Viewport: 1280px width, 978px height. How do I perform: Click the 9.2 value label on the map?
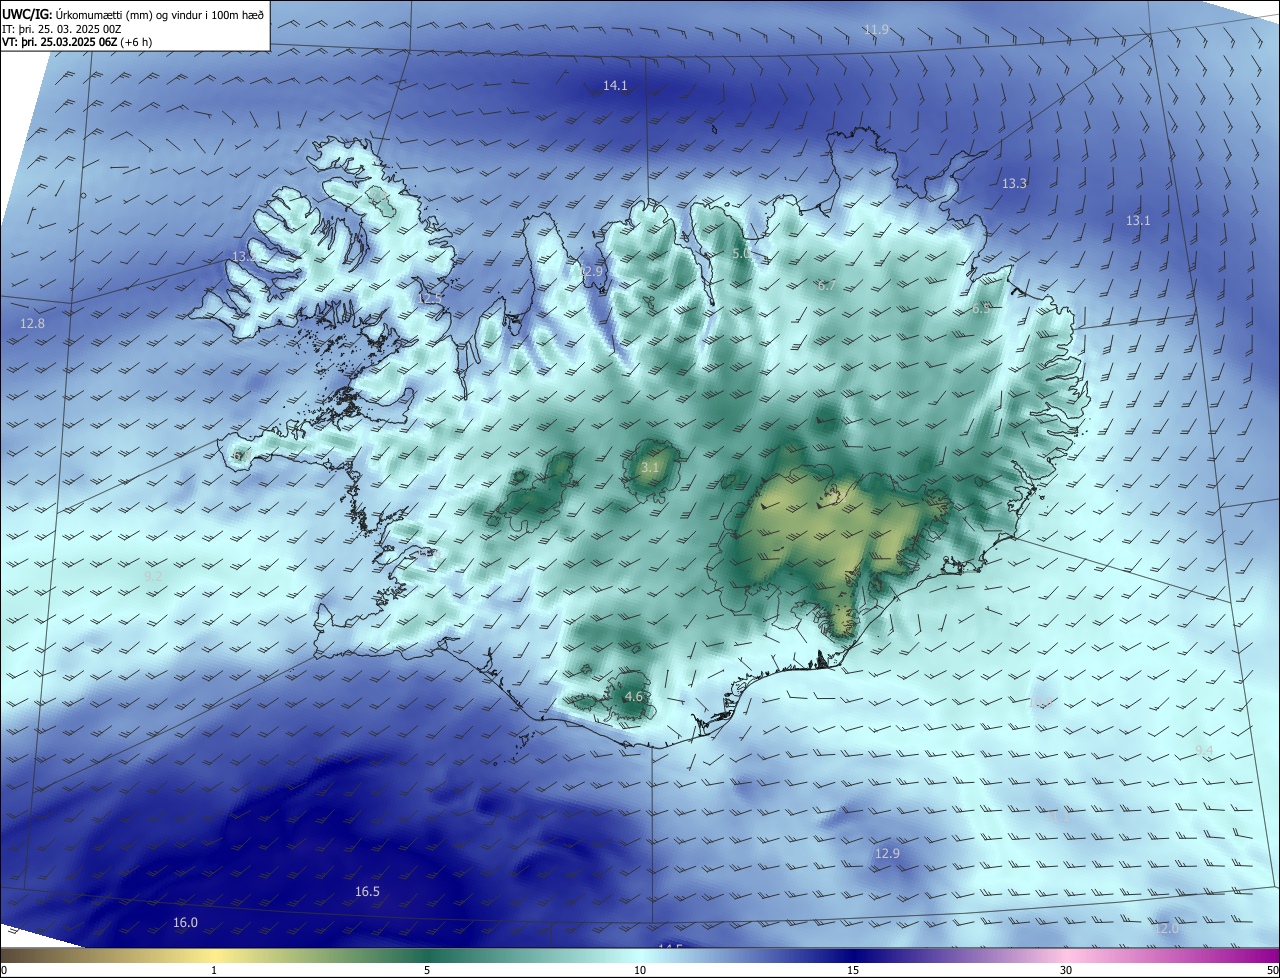point(152,576)
